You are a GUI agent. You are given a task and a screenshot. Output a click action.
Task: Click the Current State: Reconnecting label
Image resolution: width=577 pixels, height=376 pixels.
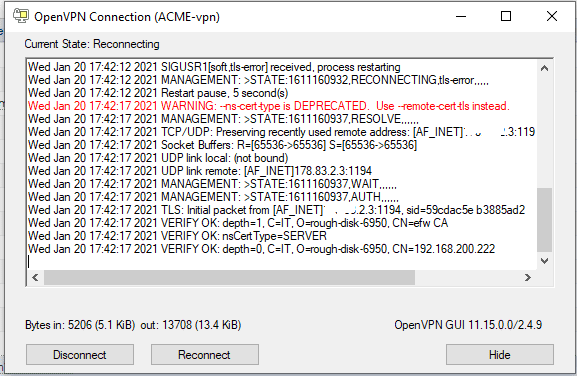92,44
